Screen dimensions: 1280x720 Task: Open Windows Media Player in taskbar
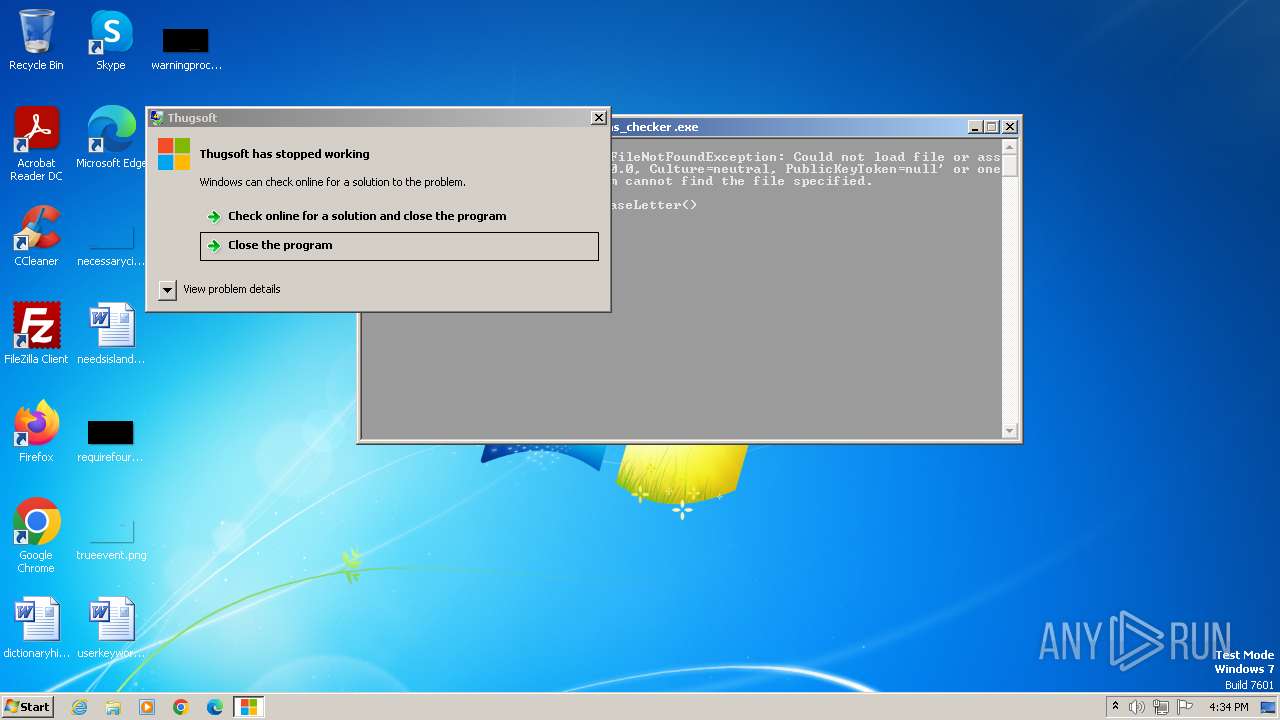(x=147, y=707)
